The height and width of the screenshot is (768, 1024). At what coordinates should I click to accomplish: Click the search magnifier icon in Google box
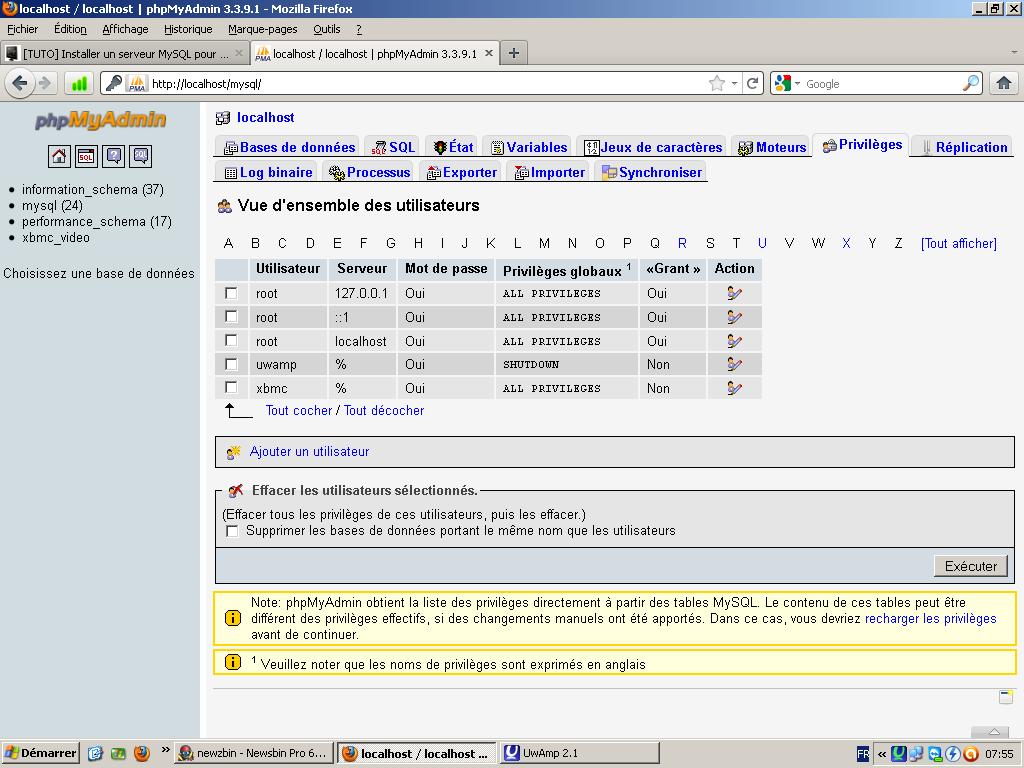pos(971,83)
